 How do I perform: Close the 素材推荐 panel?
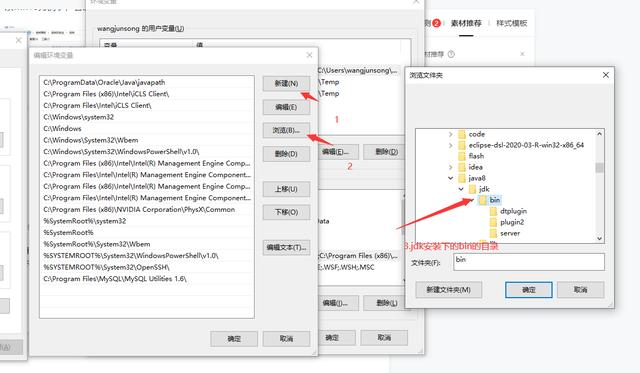[522, 54]
